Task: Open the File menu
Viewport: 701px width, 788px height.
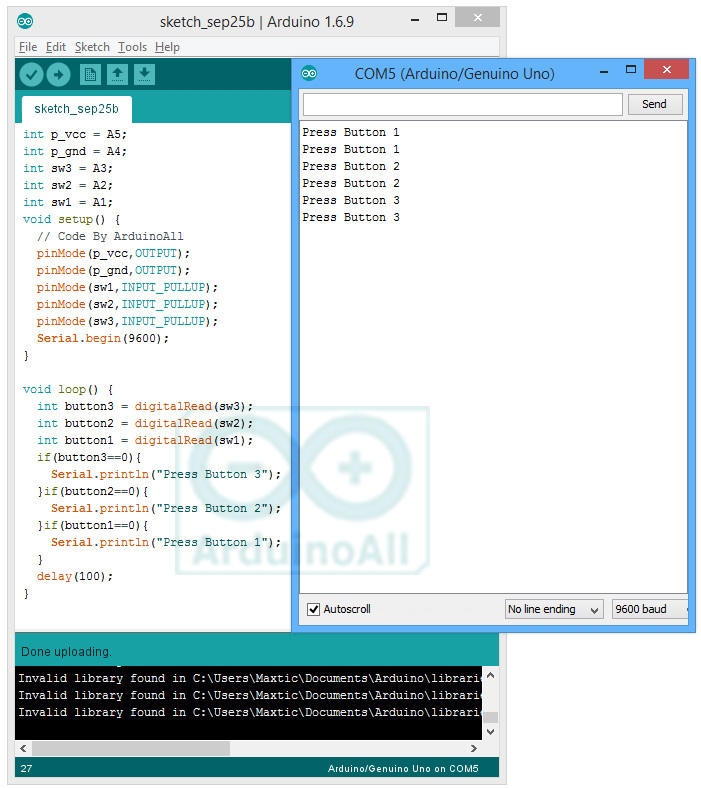Action: coord(28,47)
